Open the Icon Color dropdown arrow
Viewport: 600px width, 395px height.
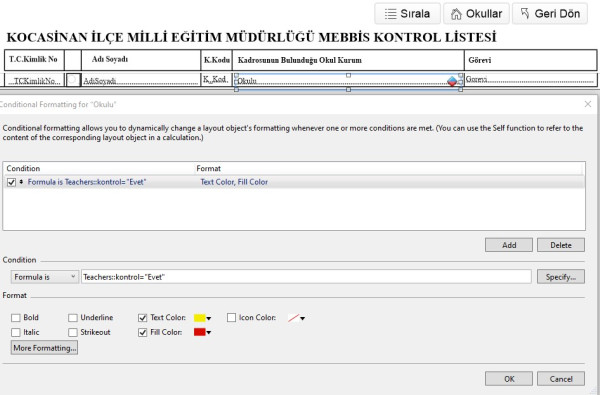point(302,318)
